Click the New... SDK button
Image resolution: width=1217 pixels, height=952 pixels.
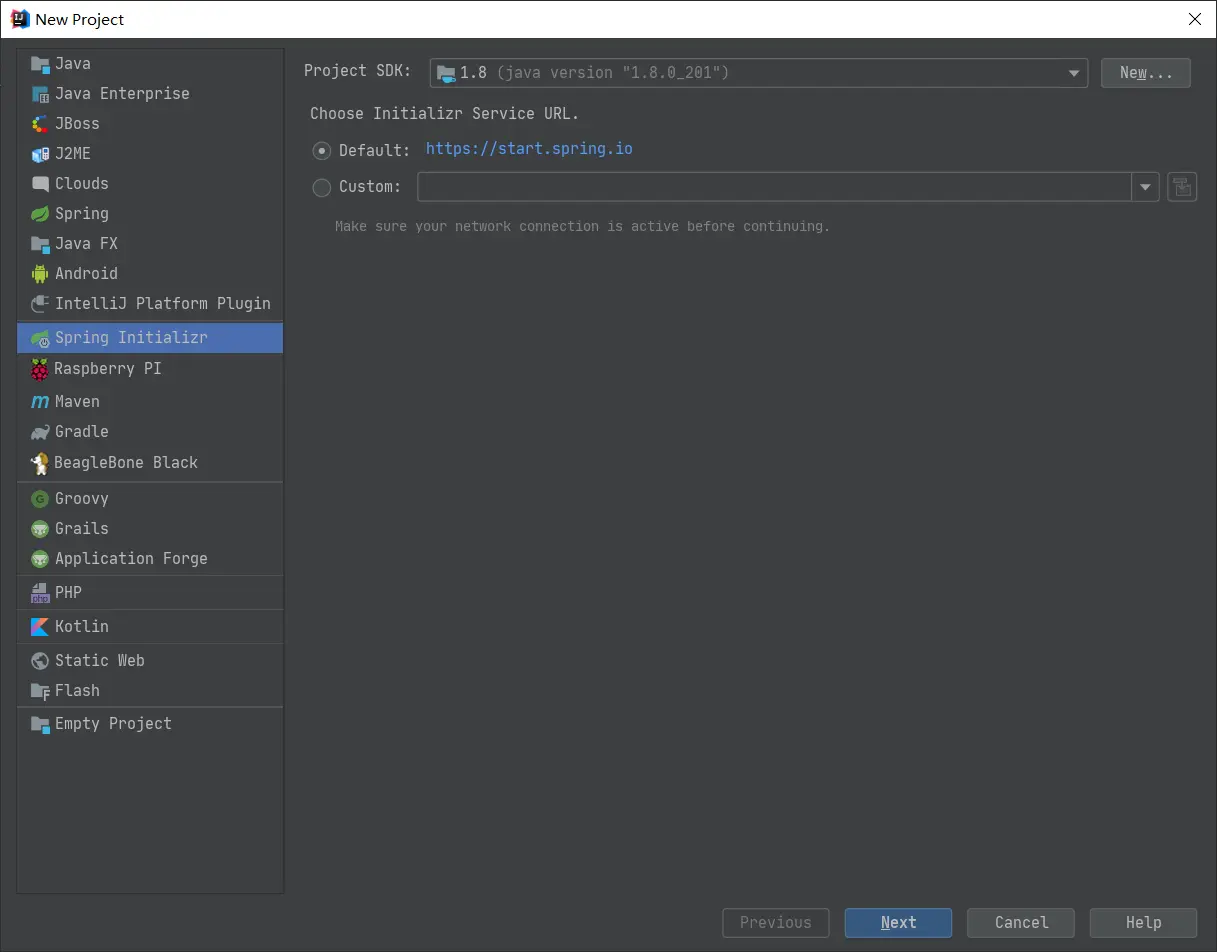click(x=1146, y=73)
